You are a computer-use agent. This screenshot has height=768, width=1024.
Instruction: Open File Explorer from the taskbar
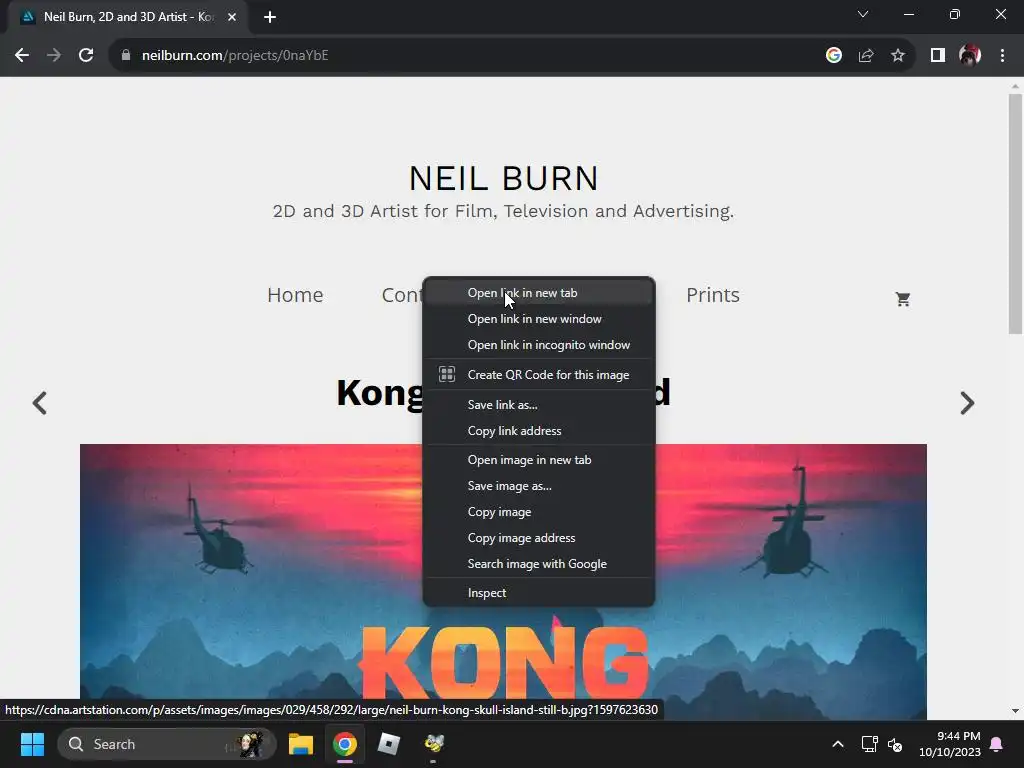pos(301,744)
